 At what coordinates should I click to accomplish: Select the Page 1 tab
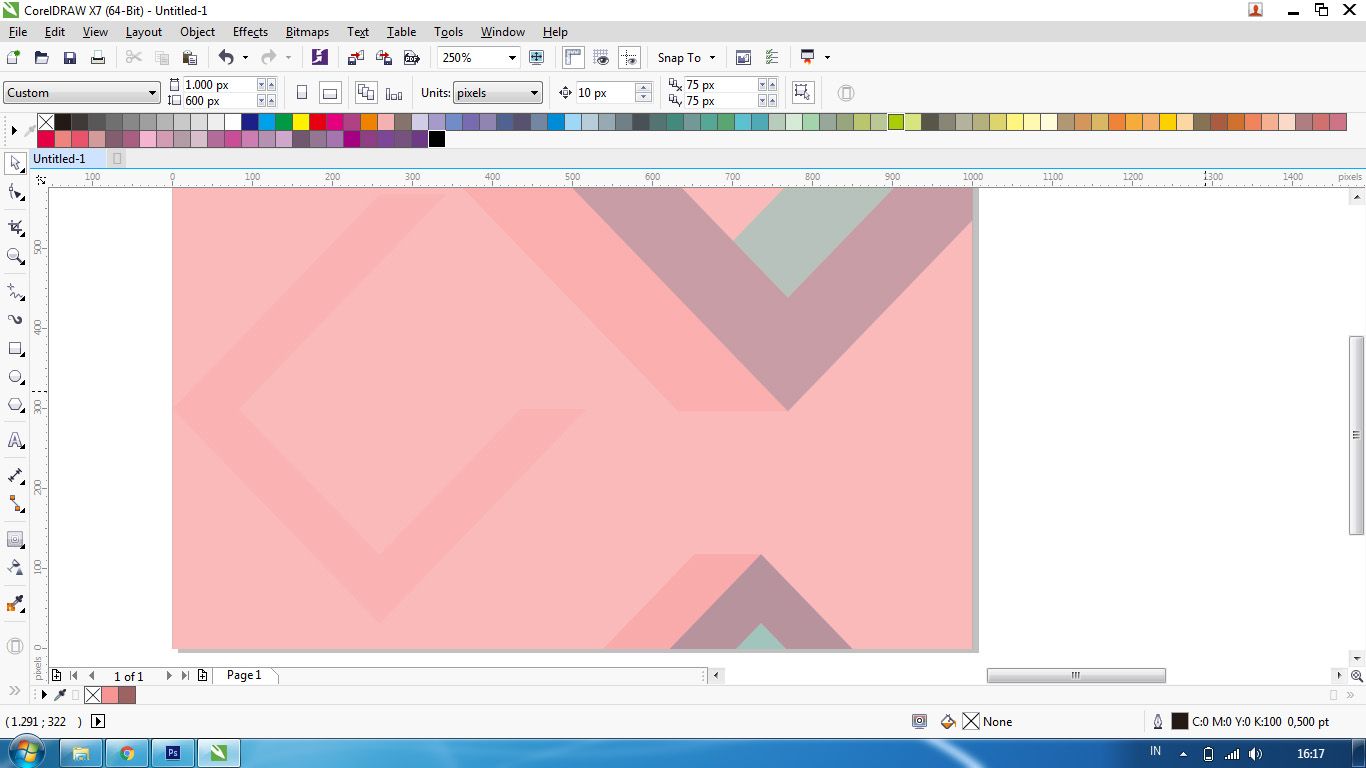[244, 676]
